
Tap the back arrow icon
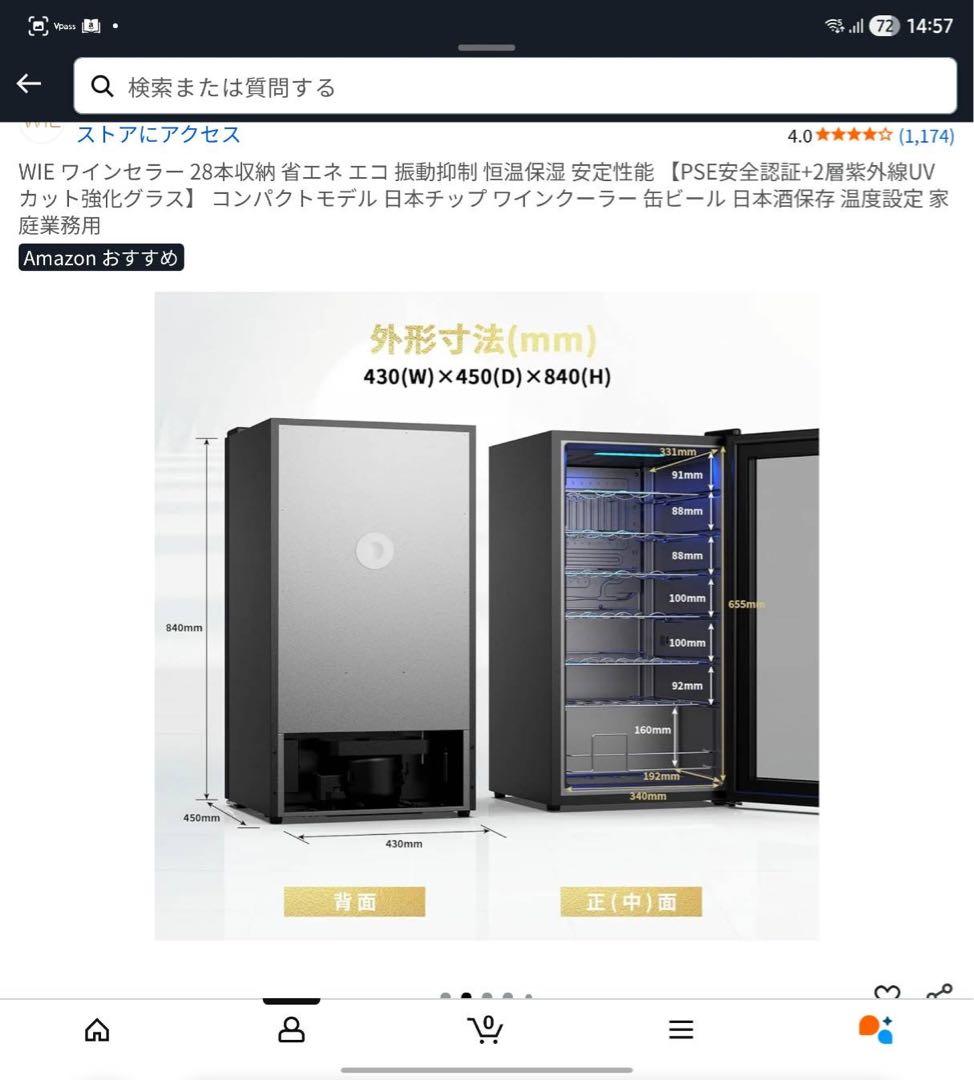coord(29,84)
